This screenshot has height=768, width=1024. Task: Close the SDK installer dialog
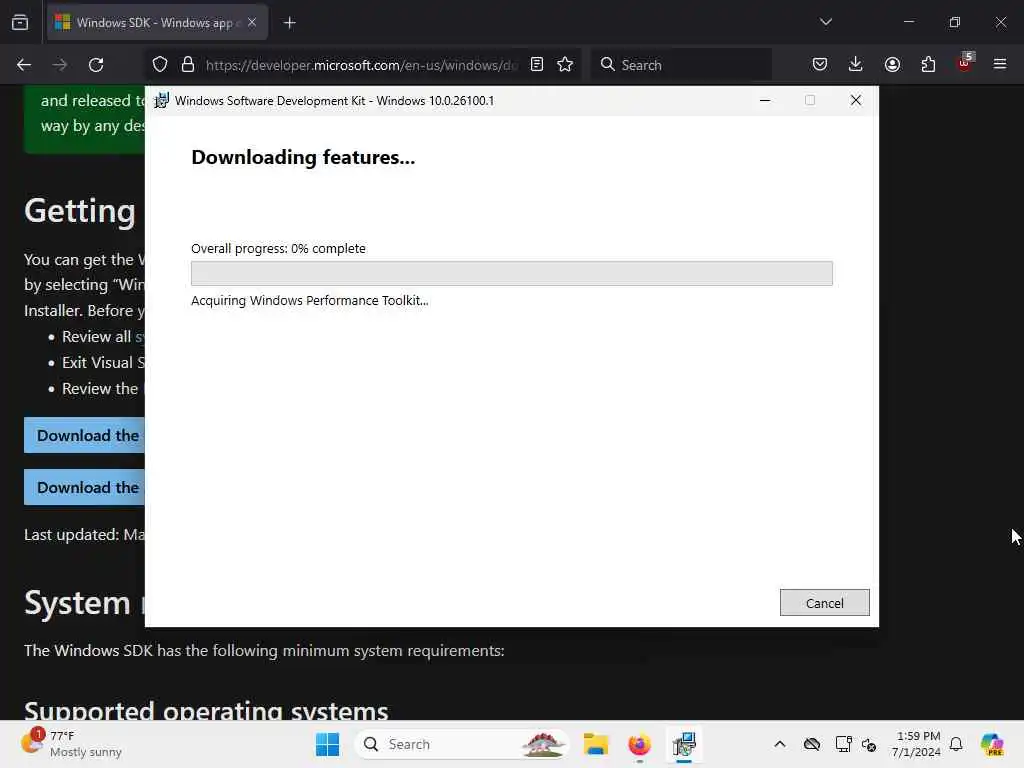(856, 100)
